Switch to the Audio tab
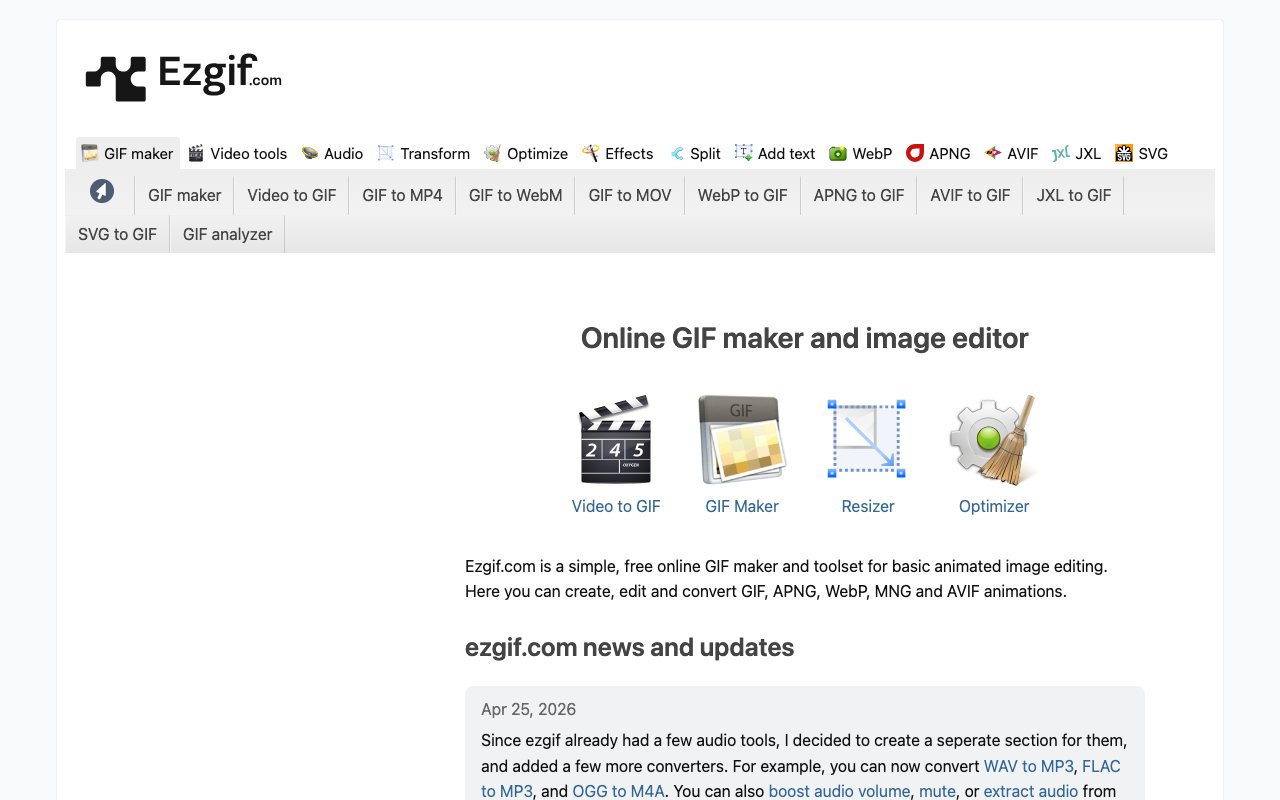1280x800 pixels. point(332,153)
